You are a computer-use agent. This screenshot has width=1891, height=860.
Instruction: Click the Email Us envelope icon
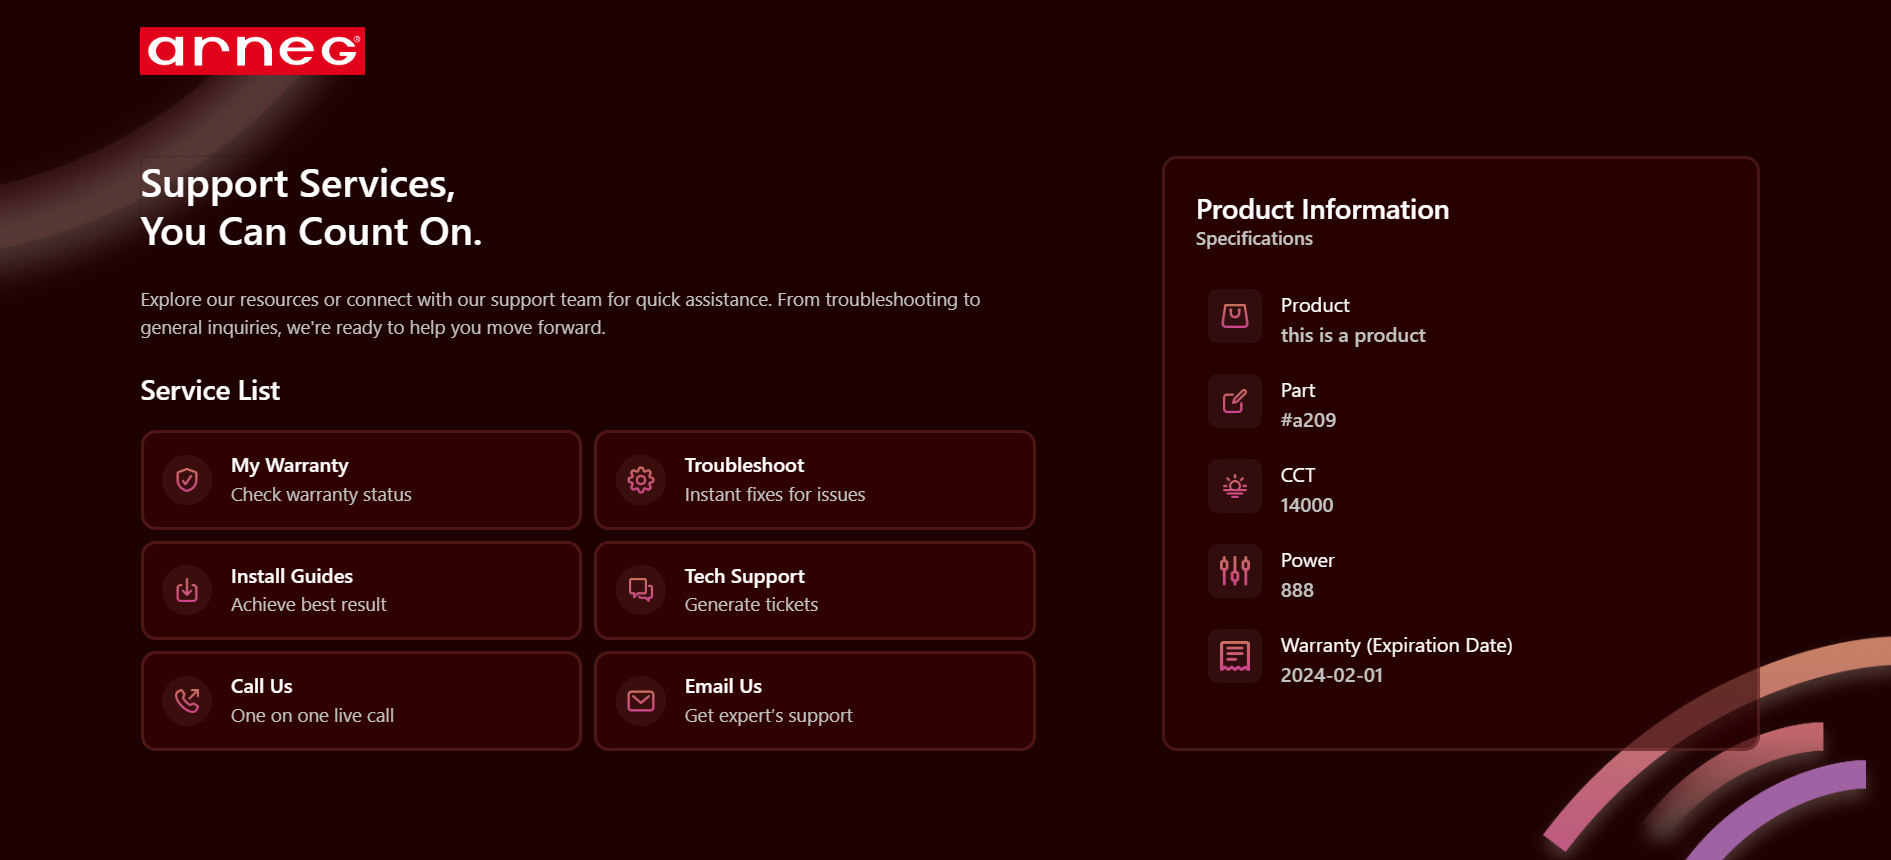click(641, 700)
